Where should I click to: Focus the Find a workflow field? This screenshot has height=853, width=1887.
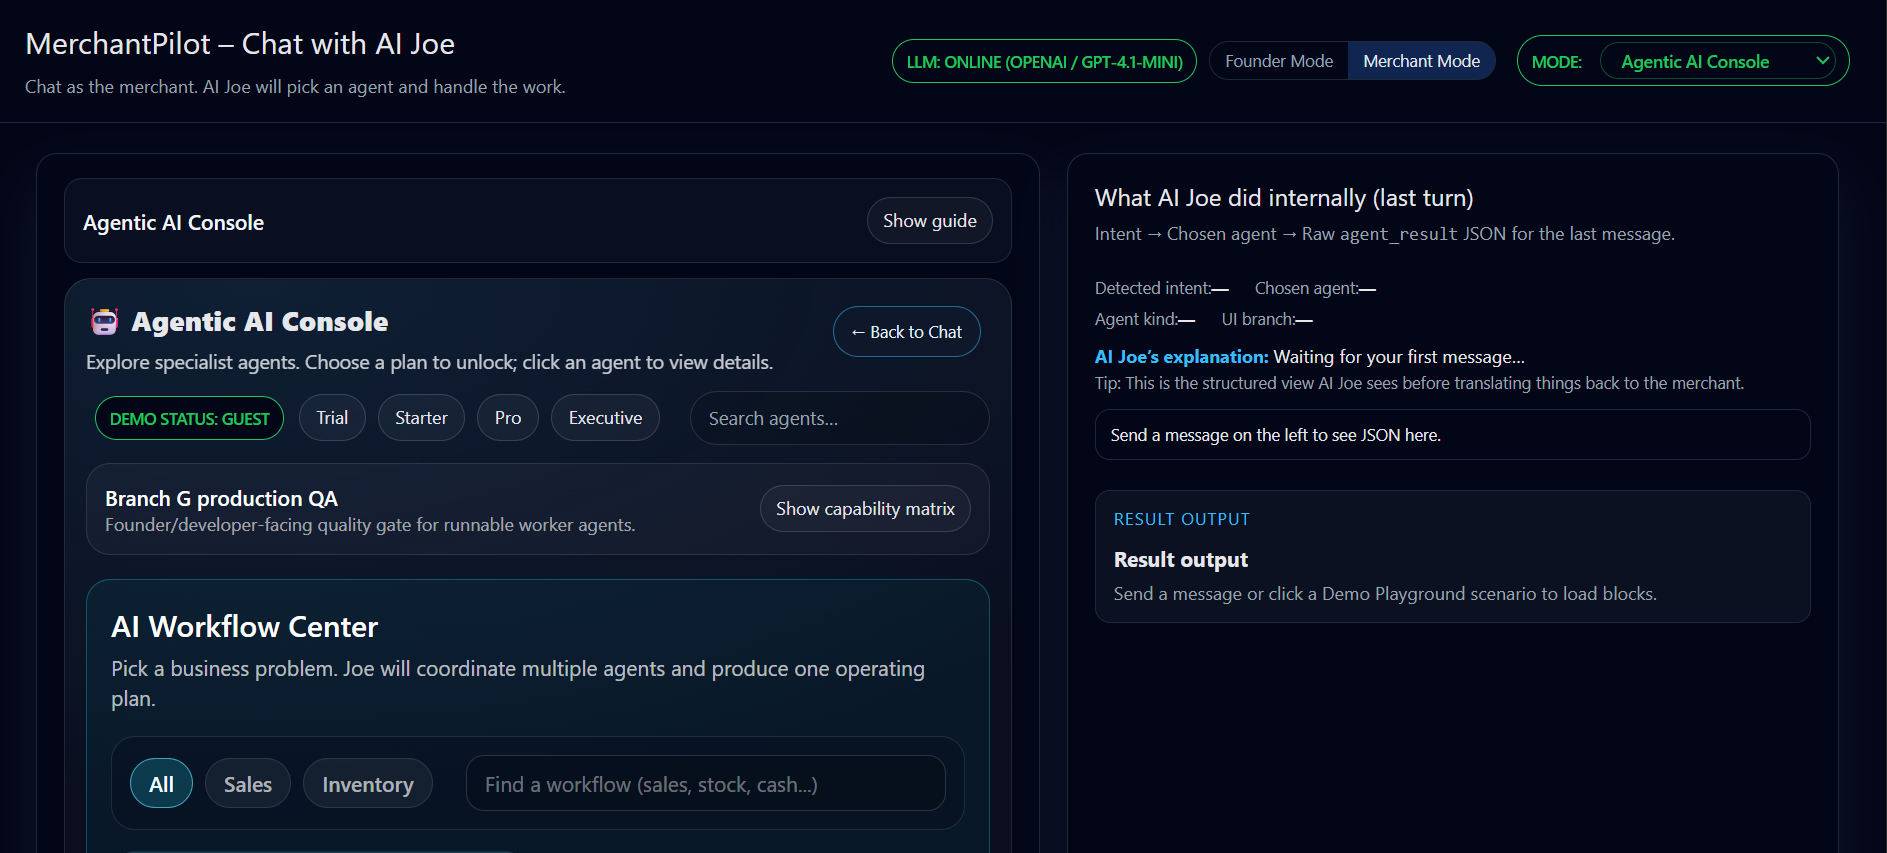pos(705,784)
